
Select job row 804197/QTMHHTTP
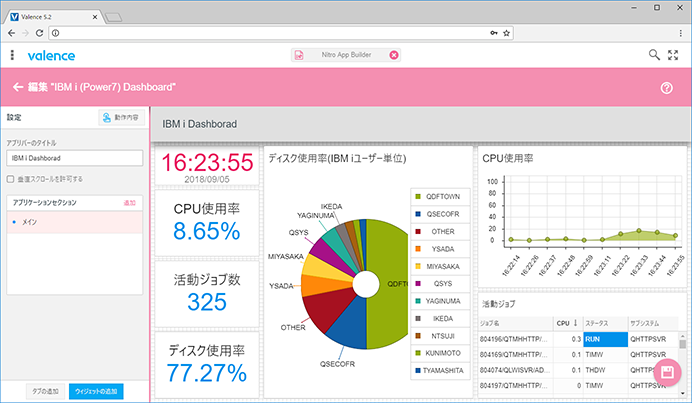(x=578, y=386)
